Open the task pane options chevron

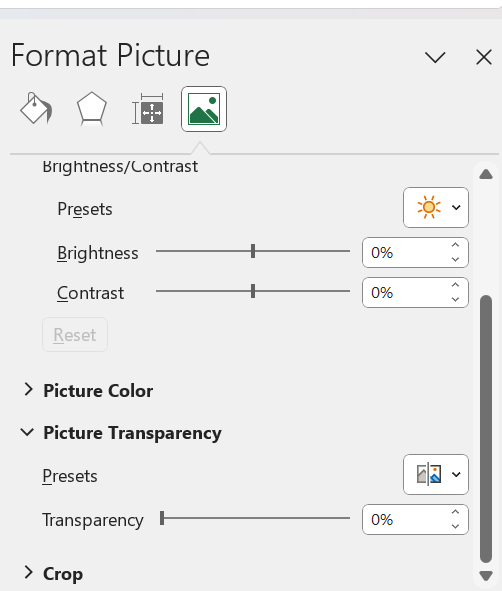click(x=435, y=58)
